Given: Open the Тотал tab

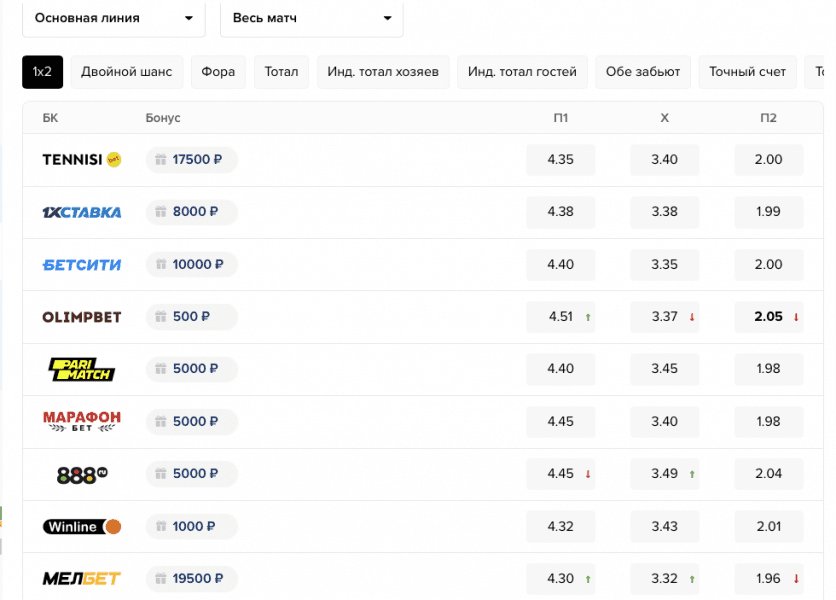Looking at the screenshot, I should (281, 72).
